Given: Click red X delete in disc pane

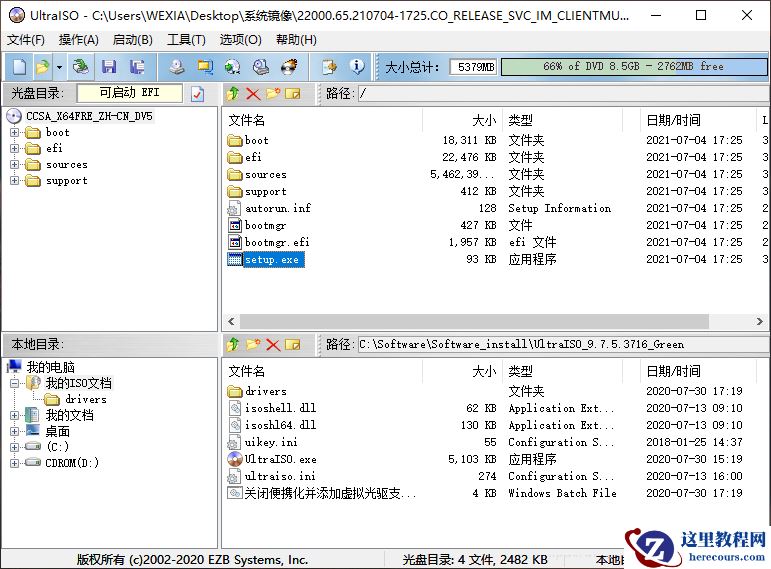Looking at the screenshot, I should [253, 93].
